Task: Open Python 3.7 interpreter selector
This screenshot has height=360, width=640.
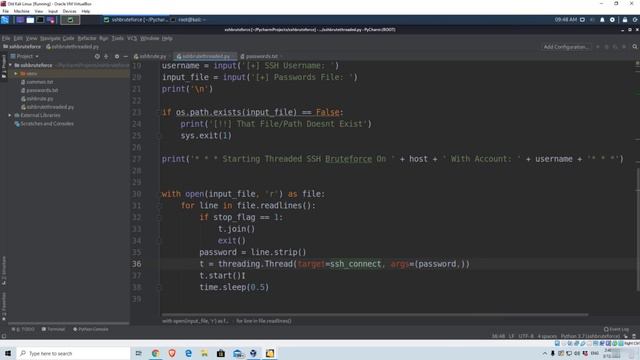Action: coord(590,336)
